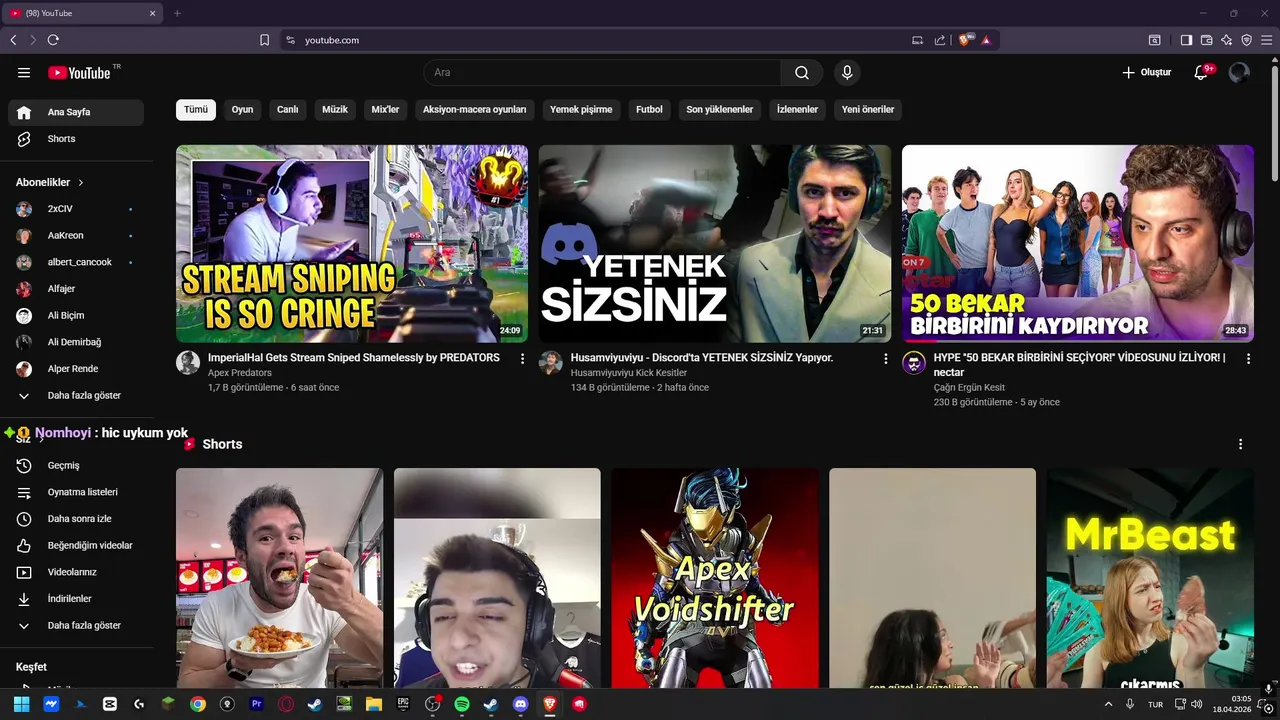Open the YouTube hamburger guide menu

click(24, 72)
